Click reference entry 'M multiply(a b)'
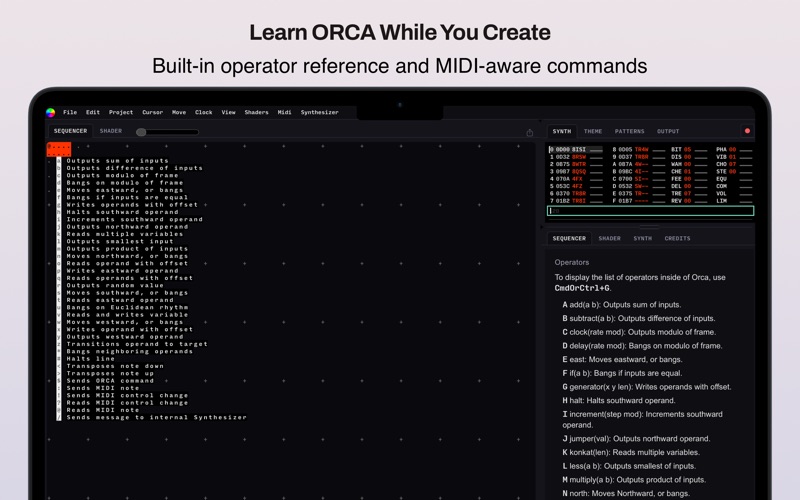This screenshot has height=500, width=800. pyautogui.click(x=634, y=480)
